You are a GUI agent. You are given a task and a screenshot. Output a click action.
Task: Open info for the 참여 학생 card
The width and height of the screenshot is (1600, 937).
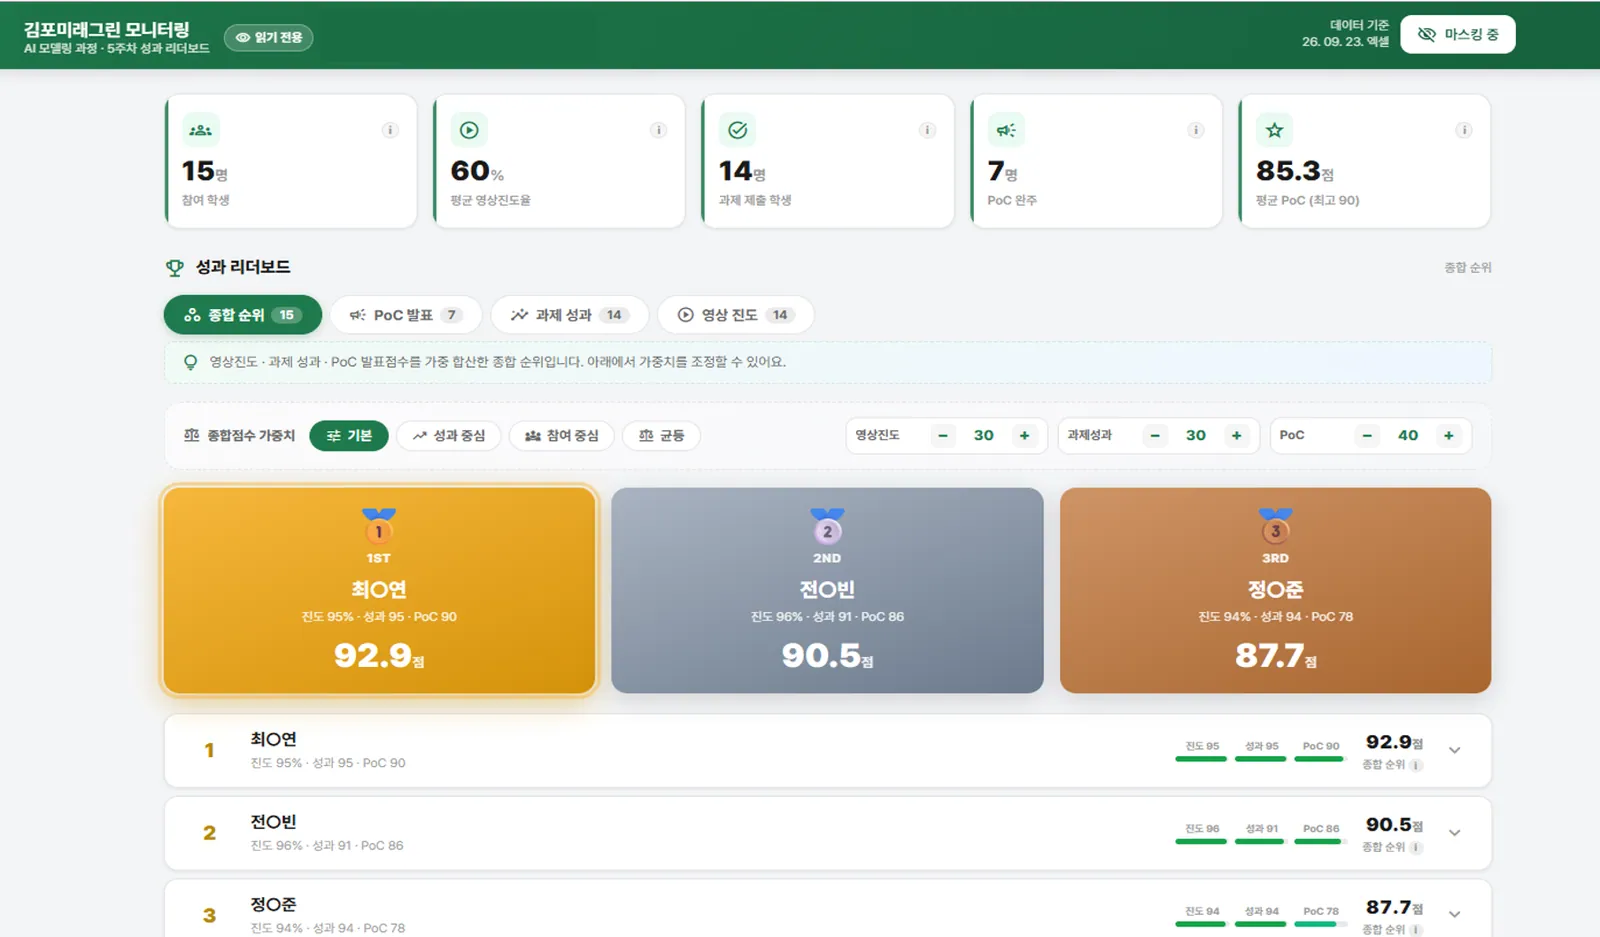tap(390, 130)
